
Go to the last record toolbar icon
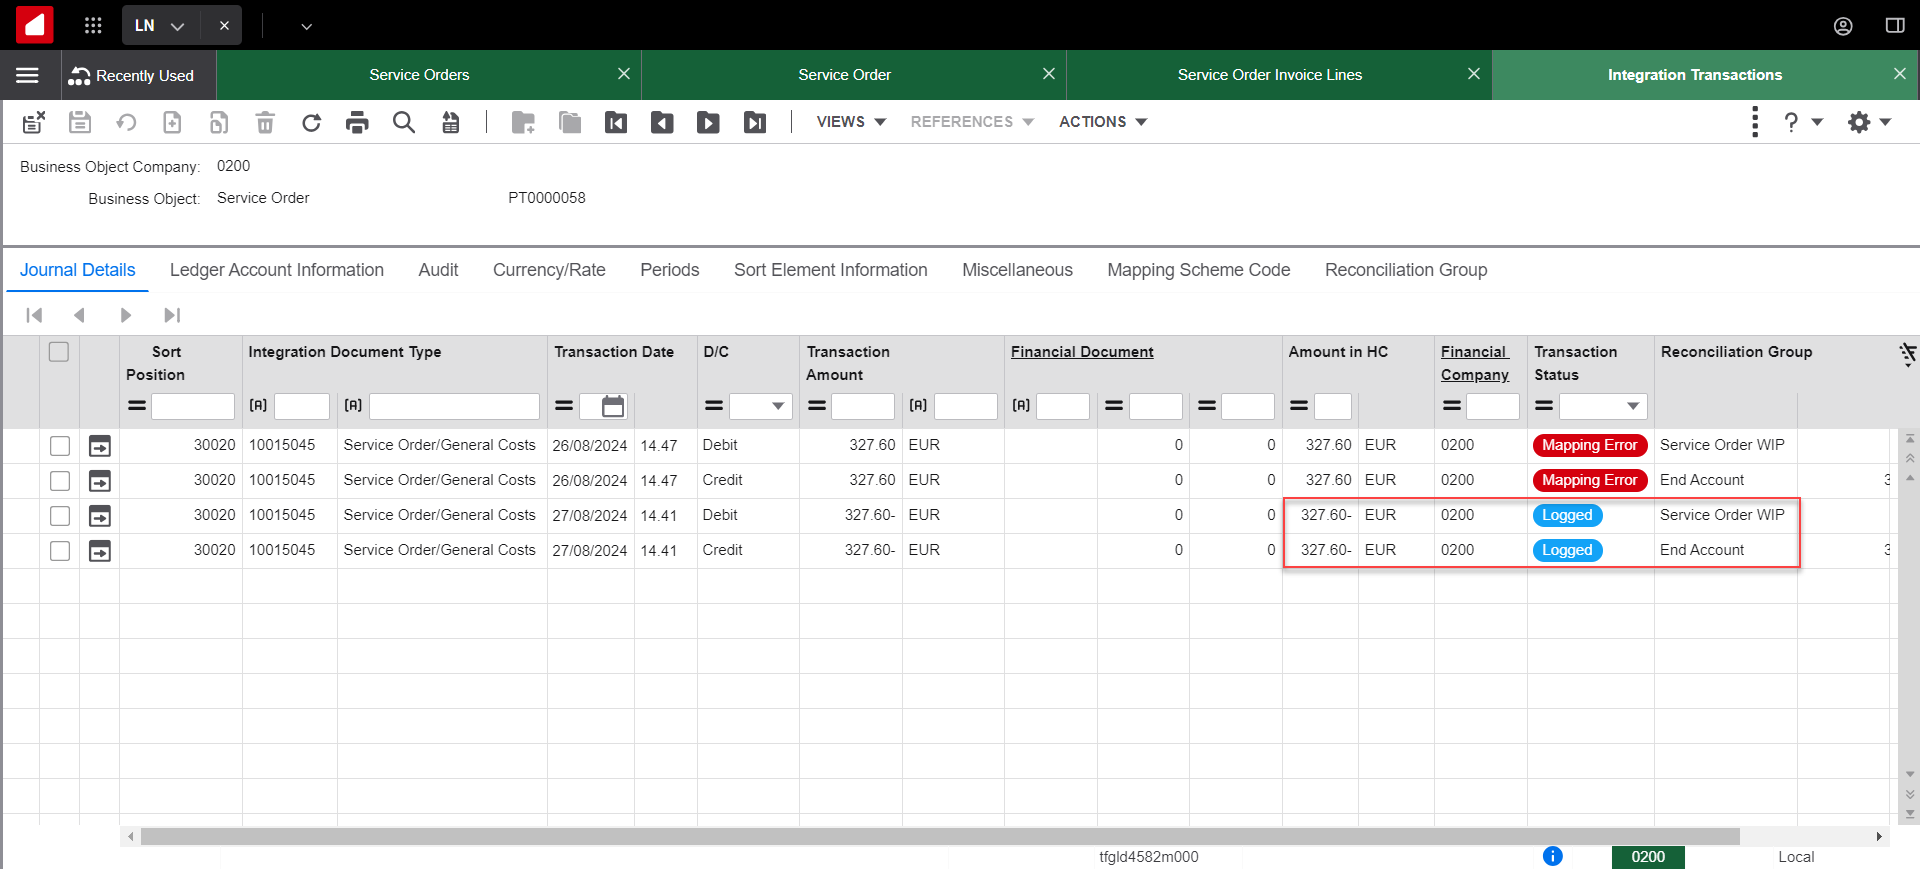[755, 122]
